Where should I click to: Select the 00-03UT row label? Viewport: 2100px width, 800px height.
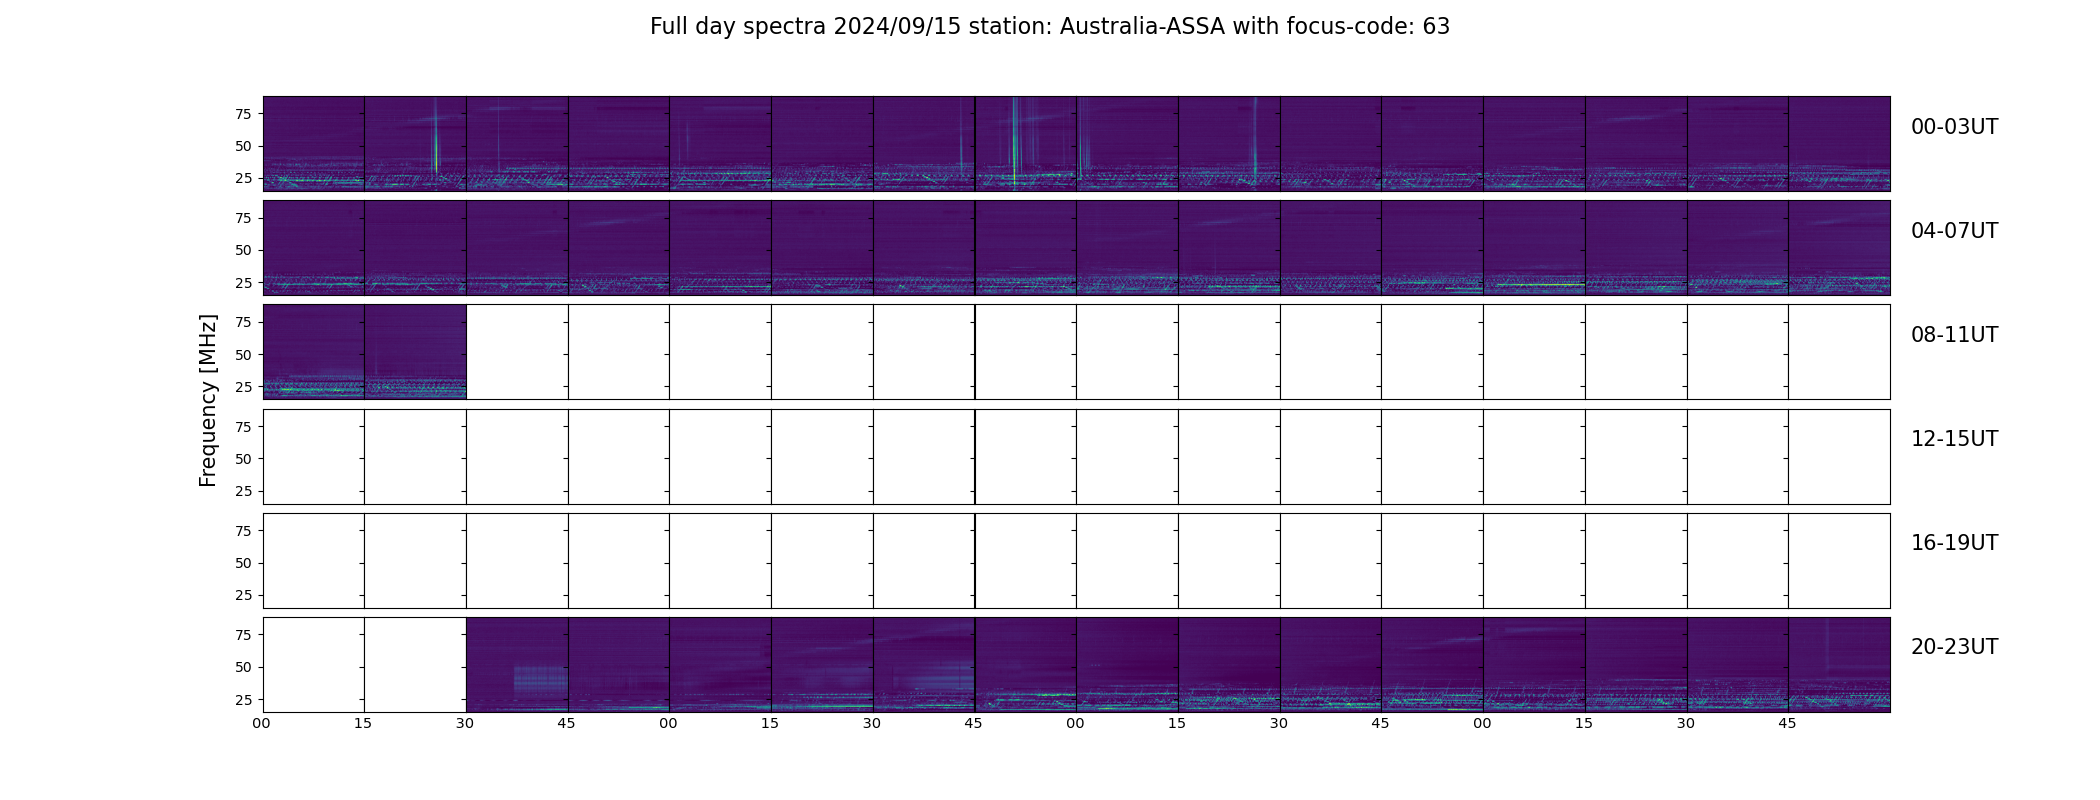(x=1954, y=127)
